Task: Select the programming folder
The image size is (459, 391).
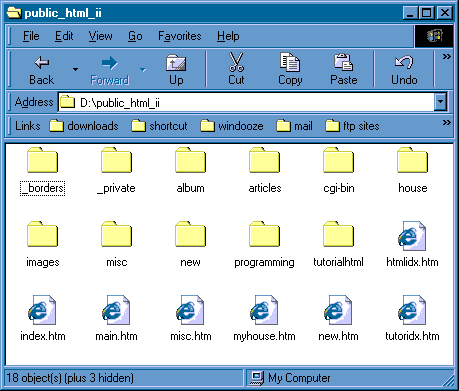Action: 265,245
